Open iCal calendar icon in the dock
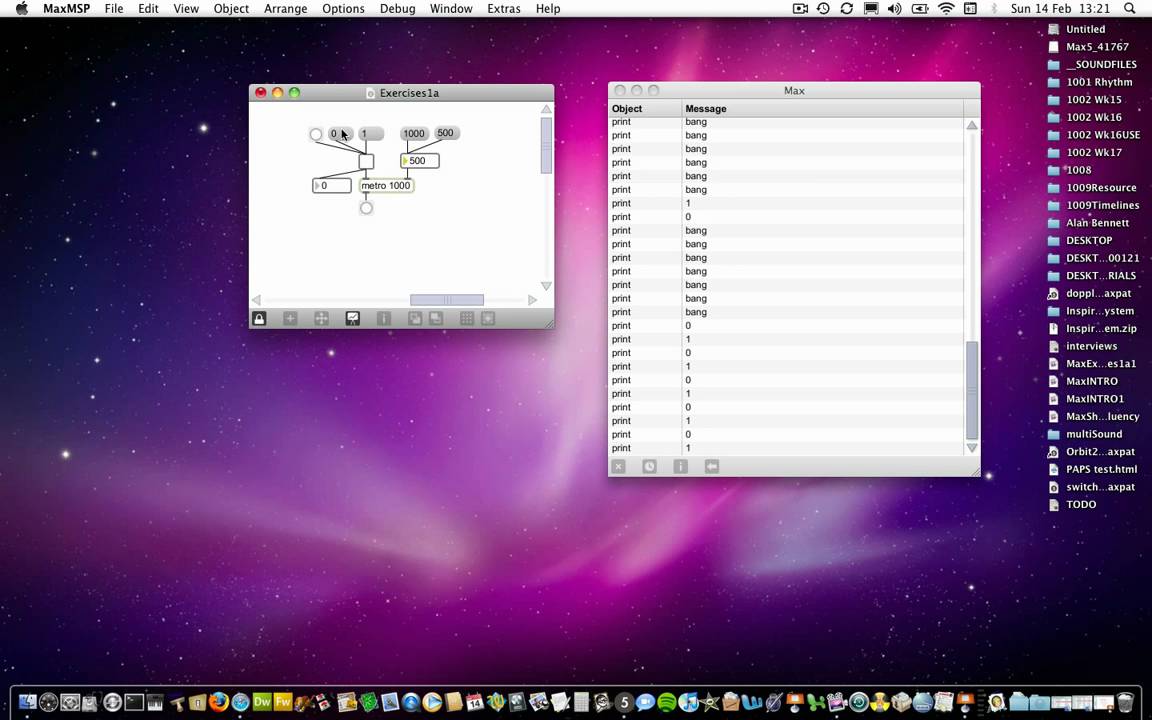This screenshot has width=1152, height=720. [x=475, y=702]
